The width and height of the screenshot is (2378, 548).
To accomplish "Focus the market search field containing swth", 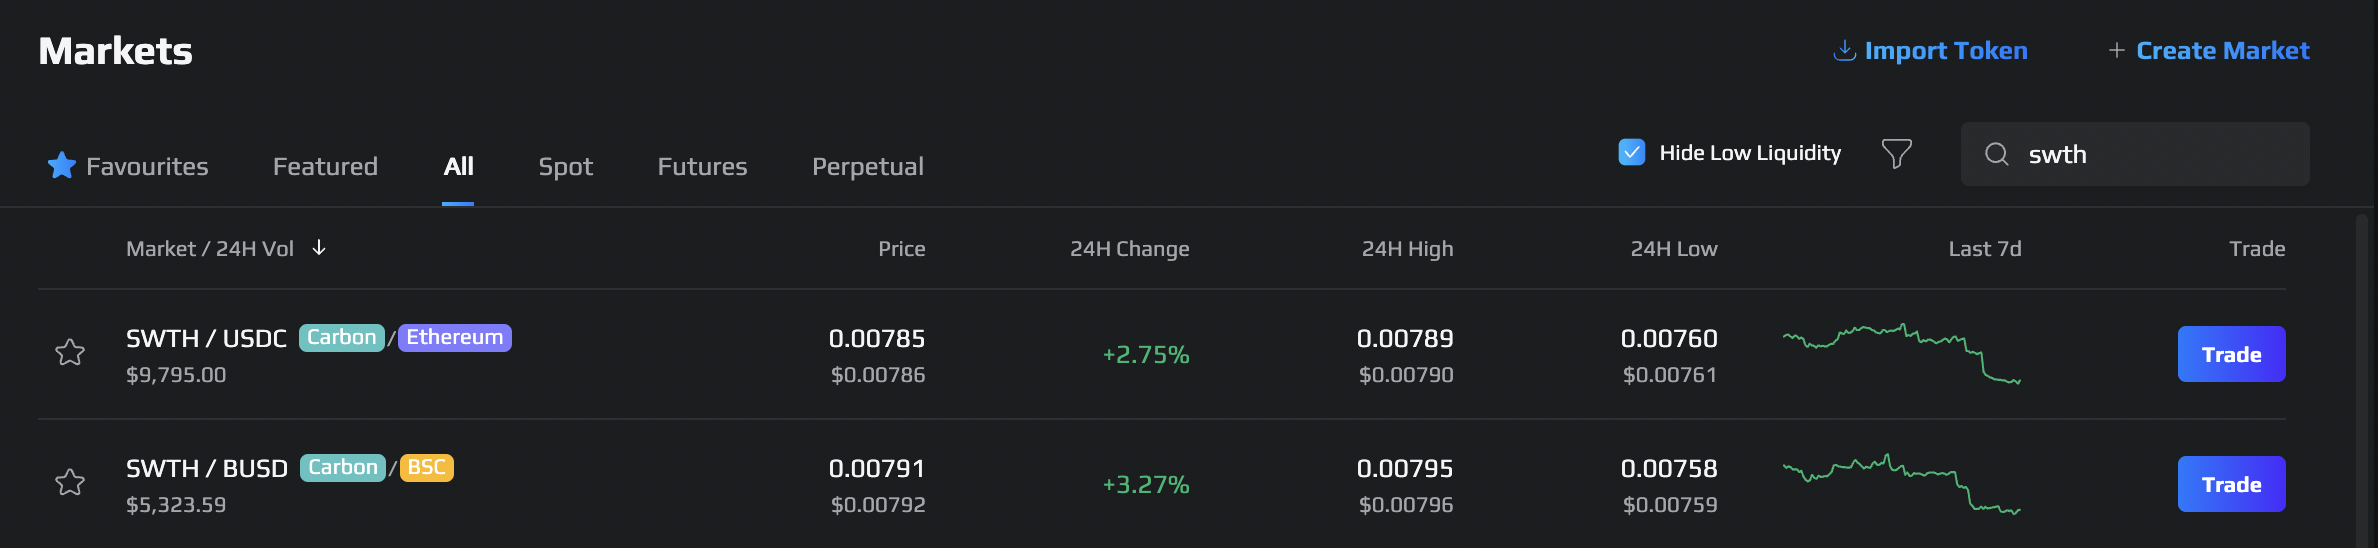I will pos(2135,154).
